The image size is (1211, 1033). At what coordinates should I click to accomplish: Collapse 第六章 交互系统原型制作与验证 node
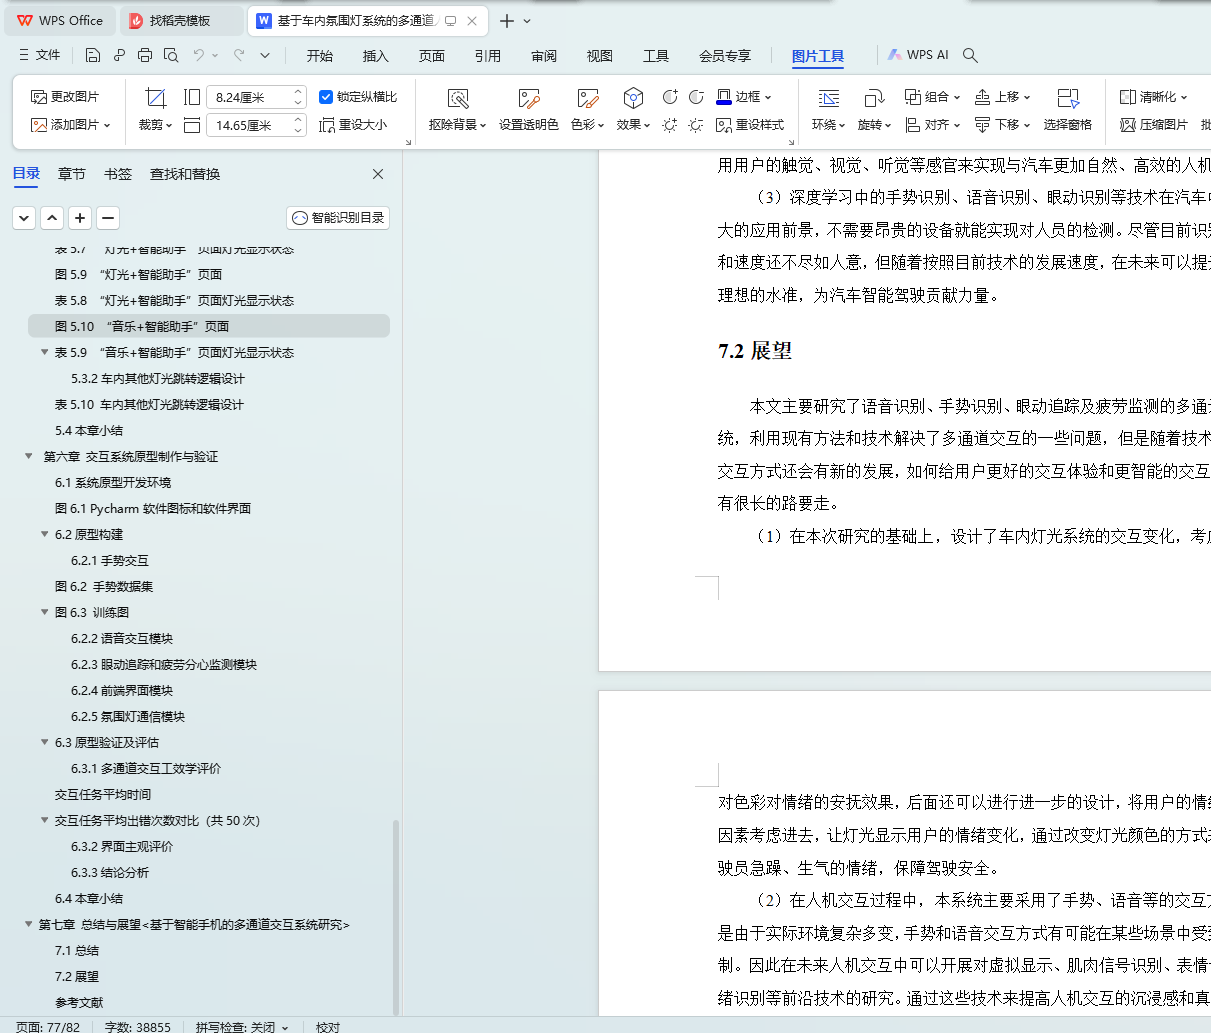(29, 456)
